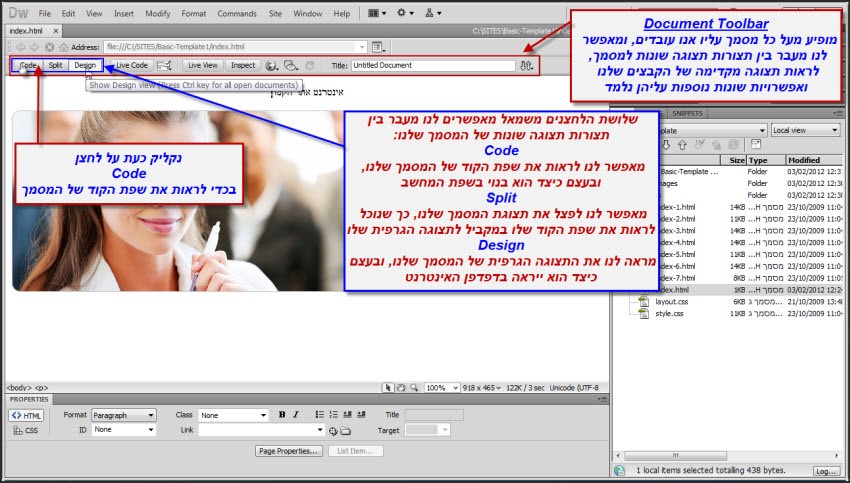Click the browser Back arrow in address bar
Viewport: 850px width, 483px height.
click(x=21, y=47)
